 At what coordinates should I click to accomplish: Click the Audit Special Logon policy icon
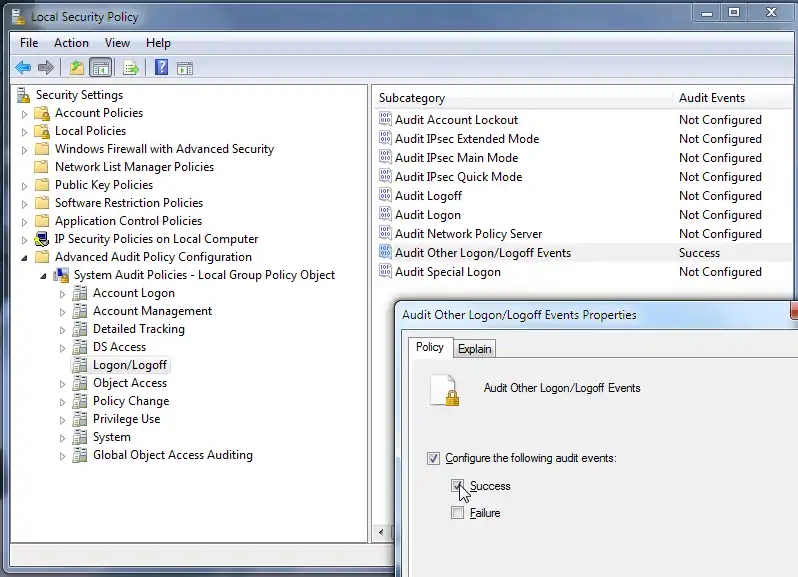click(x=386, y=272)
